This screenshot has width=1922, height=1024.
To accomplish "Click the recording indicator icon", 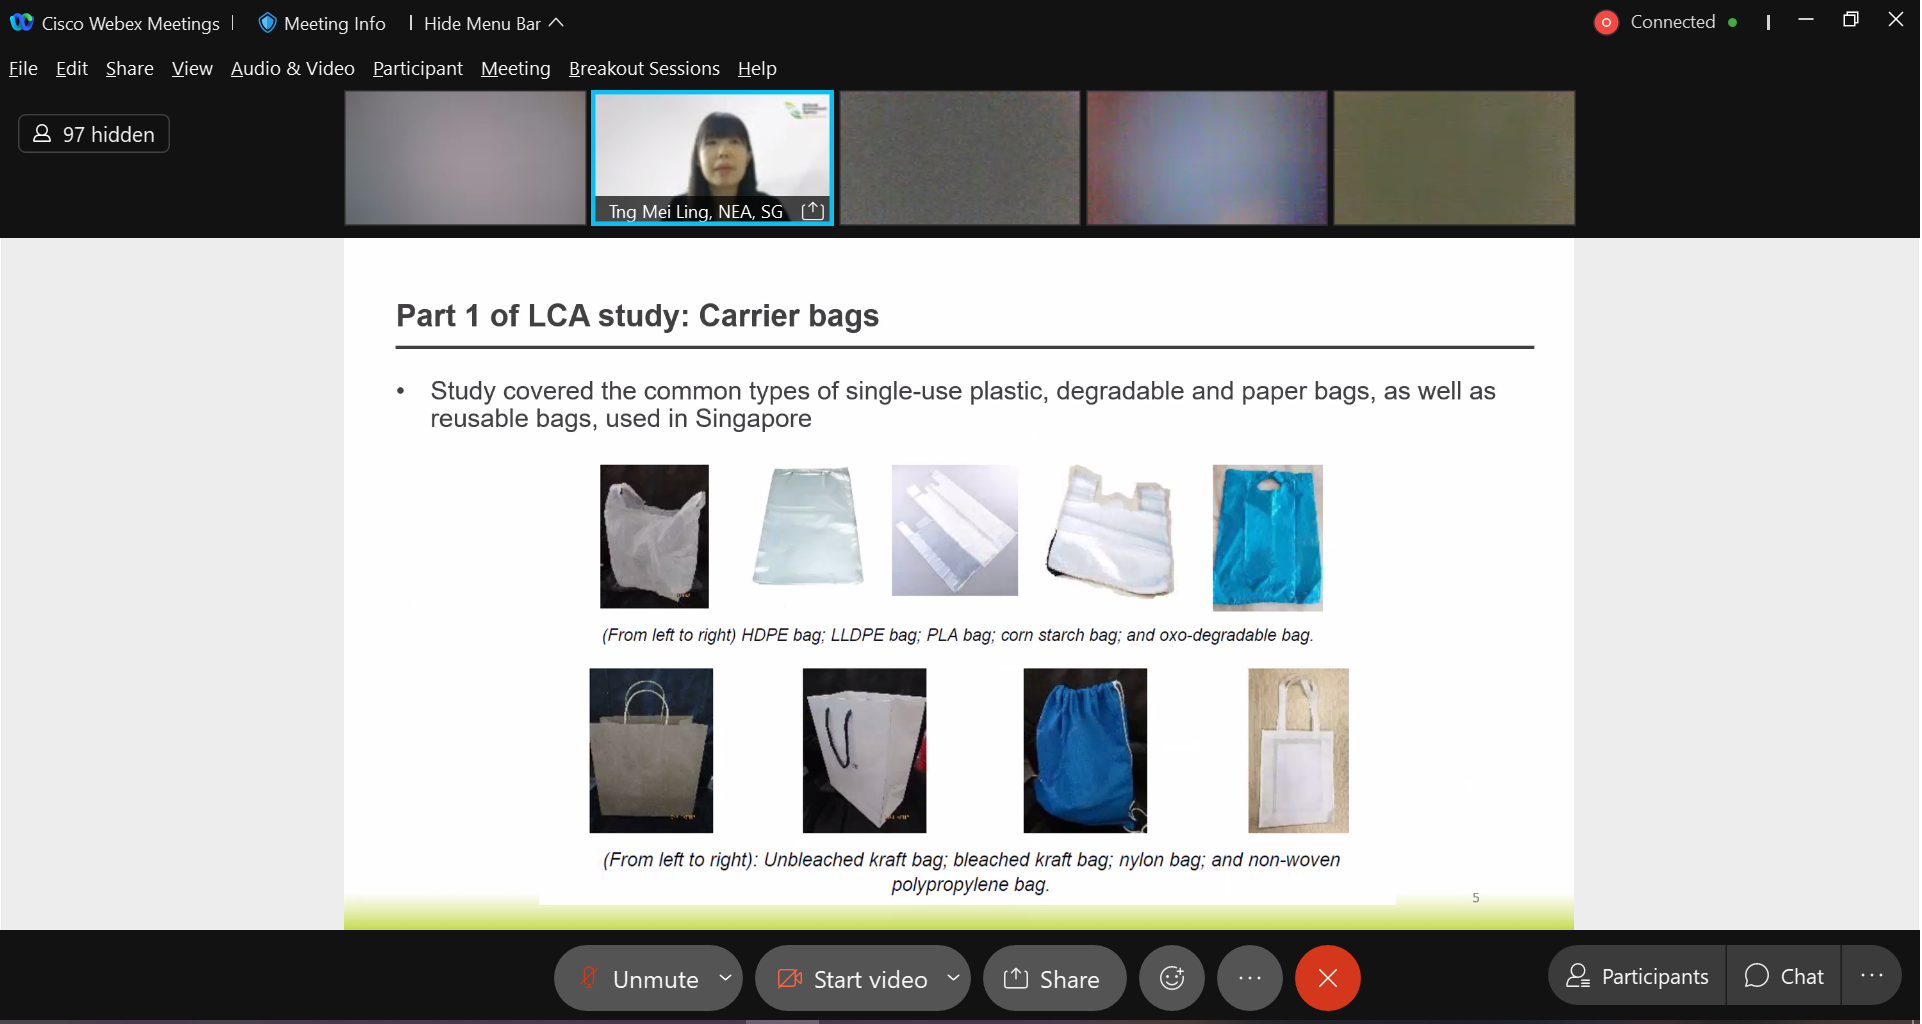I will point(1605,22).
